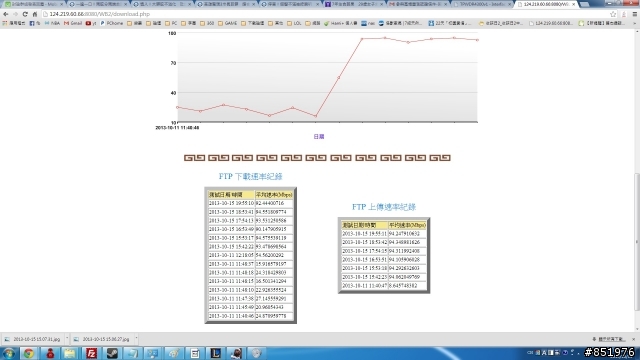The width and height of the screenshot is (640, 360).
Task: Select download row 2013-10-11 12:18:05
Action: 251,255
